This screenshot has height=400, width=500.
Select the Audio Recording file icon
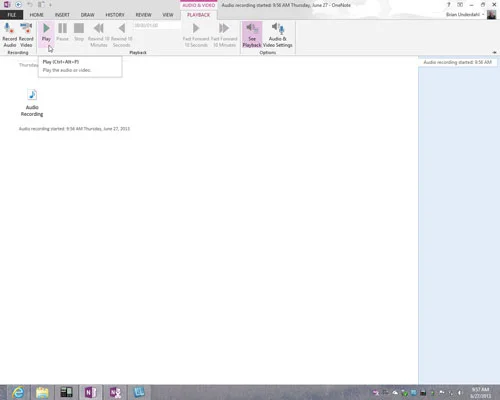32,103
